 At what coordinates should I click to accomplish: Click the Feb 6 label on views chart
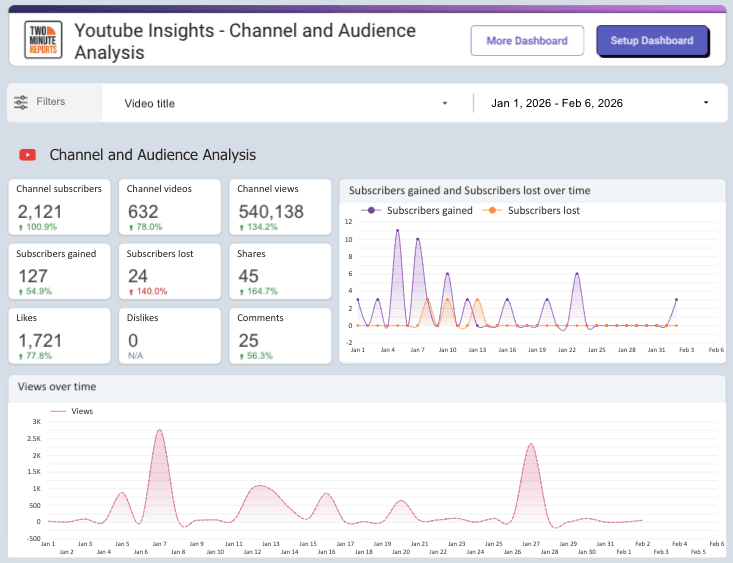(x=717, y=544)
